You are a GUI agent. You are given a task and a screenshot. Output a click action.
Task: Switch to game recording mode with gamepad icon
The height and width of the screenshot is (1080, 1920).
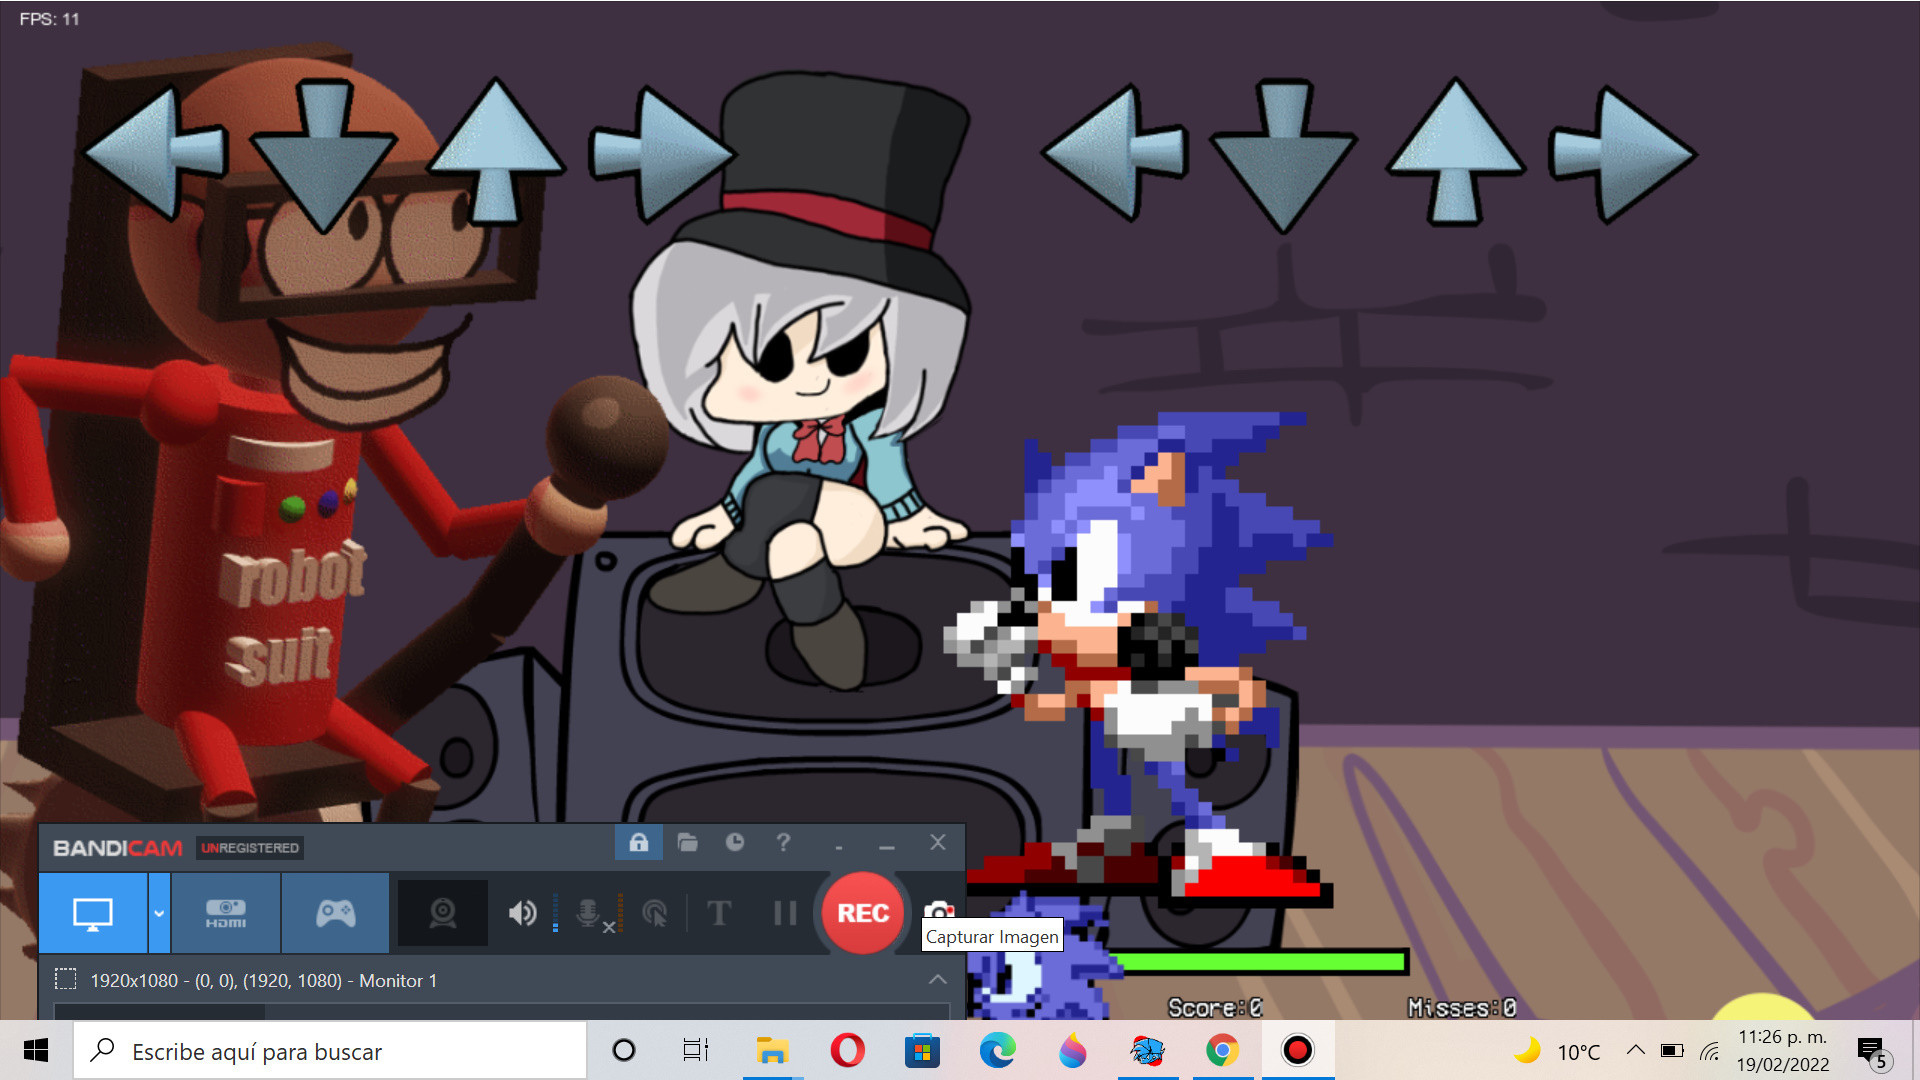click(x=335, y=913)
